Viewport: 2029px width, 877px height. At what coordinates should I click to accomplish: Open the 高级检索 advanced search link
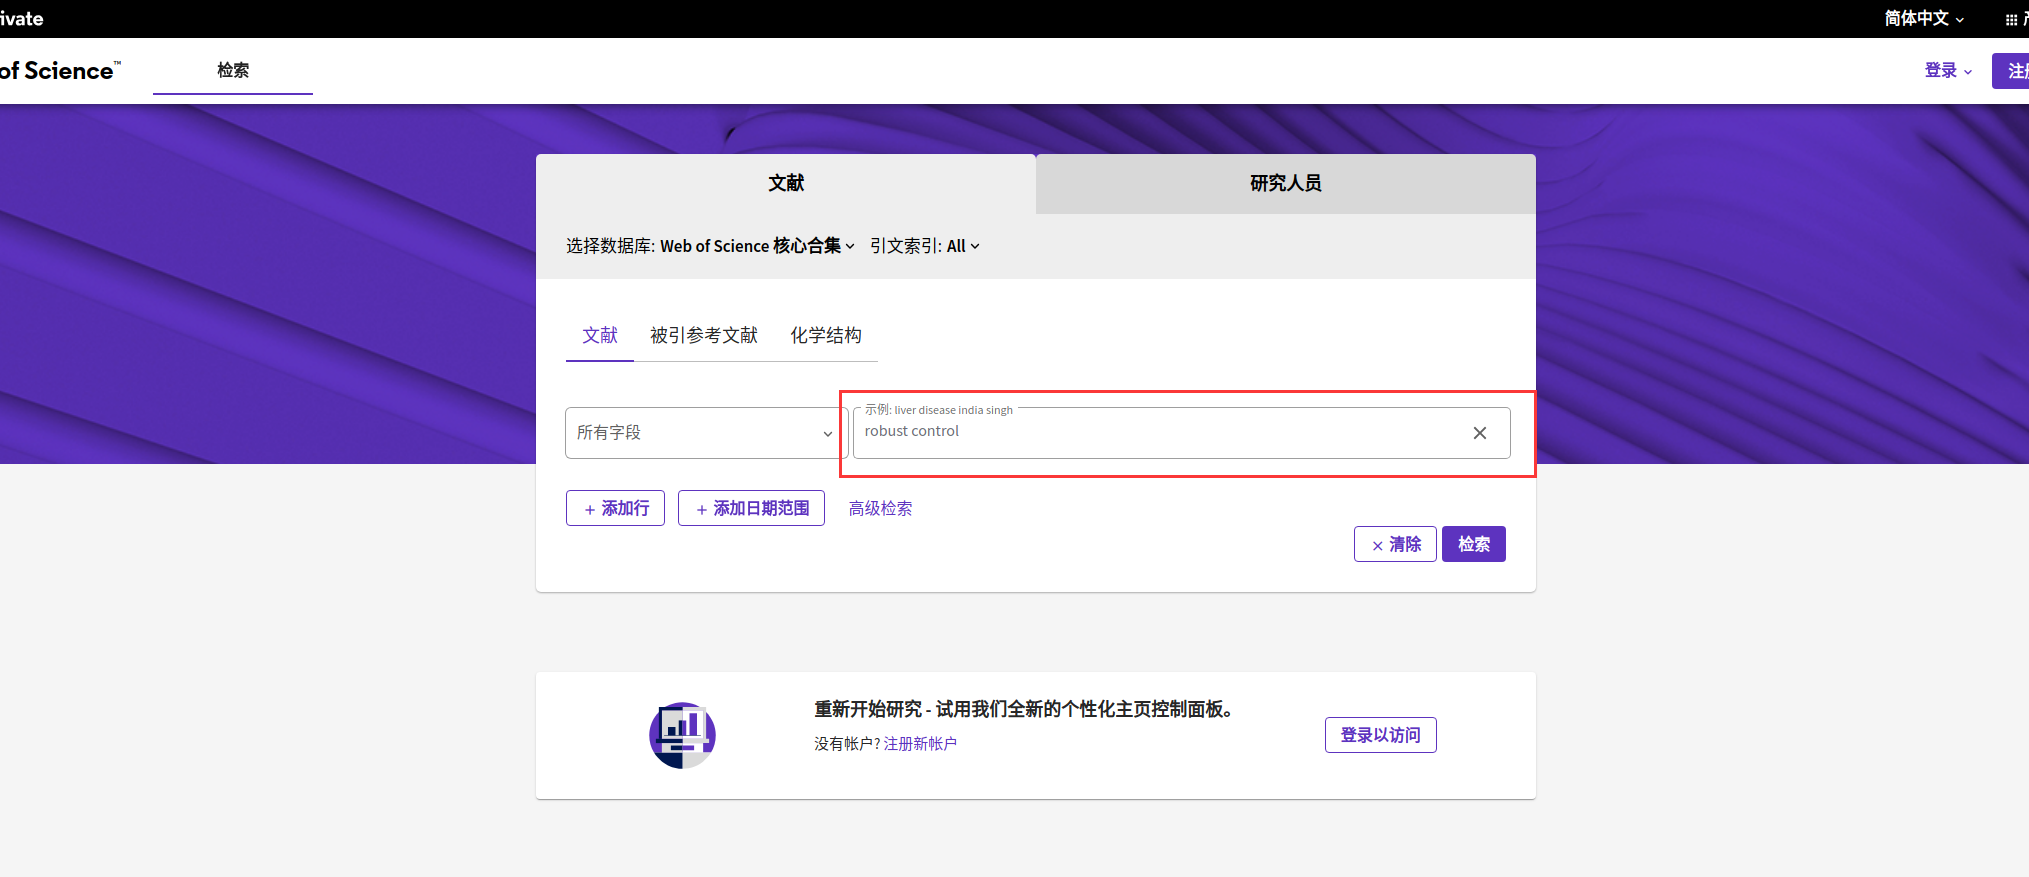880,508
